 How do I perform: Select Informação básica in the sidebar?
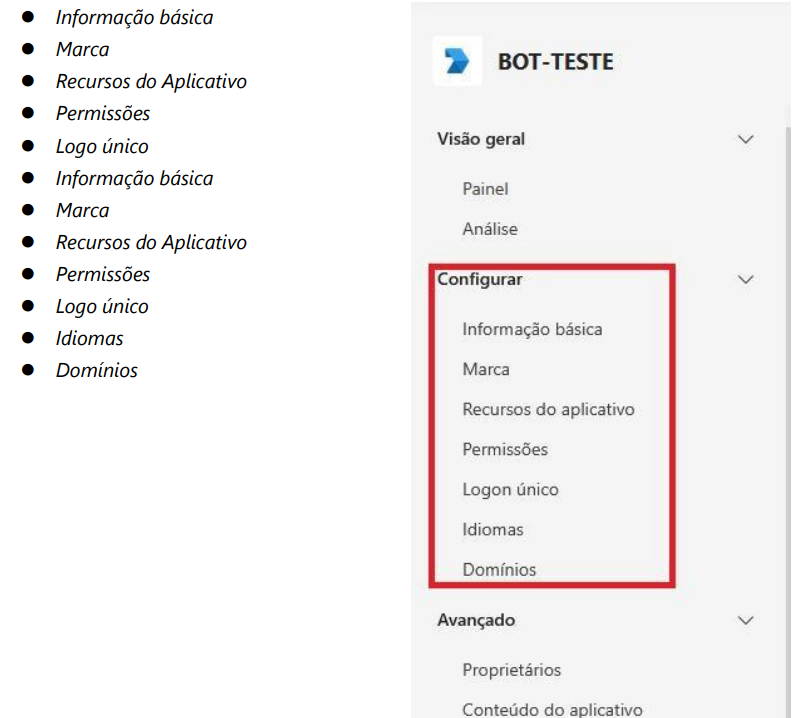(x=532, y=329)
